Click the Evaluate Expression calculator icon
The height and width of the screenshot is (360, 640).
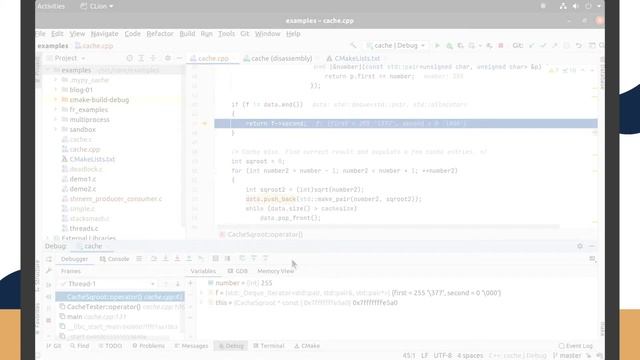click(216, 259)
